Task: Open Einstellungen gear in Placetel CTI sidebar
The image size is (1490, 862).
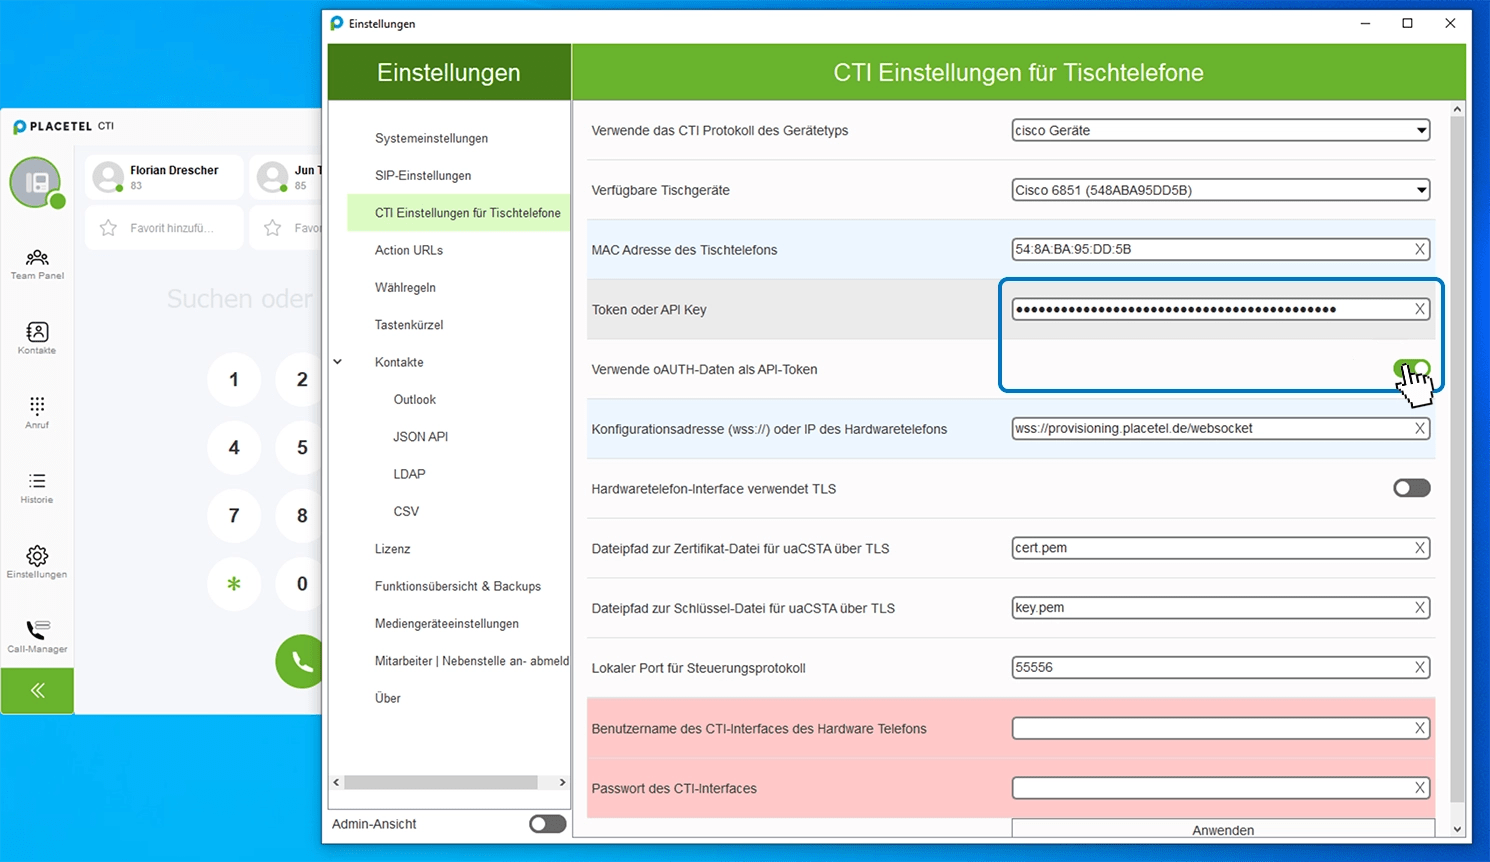Action: 37,562
